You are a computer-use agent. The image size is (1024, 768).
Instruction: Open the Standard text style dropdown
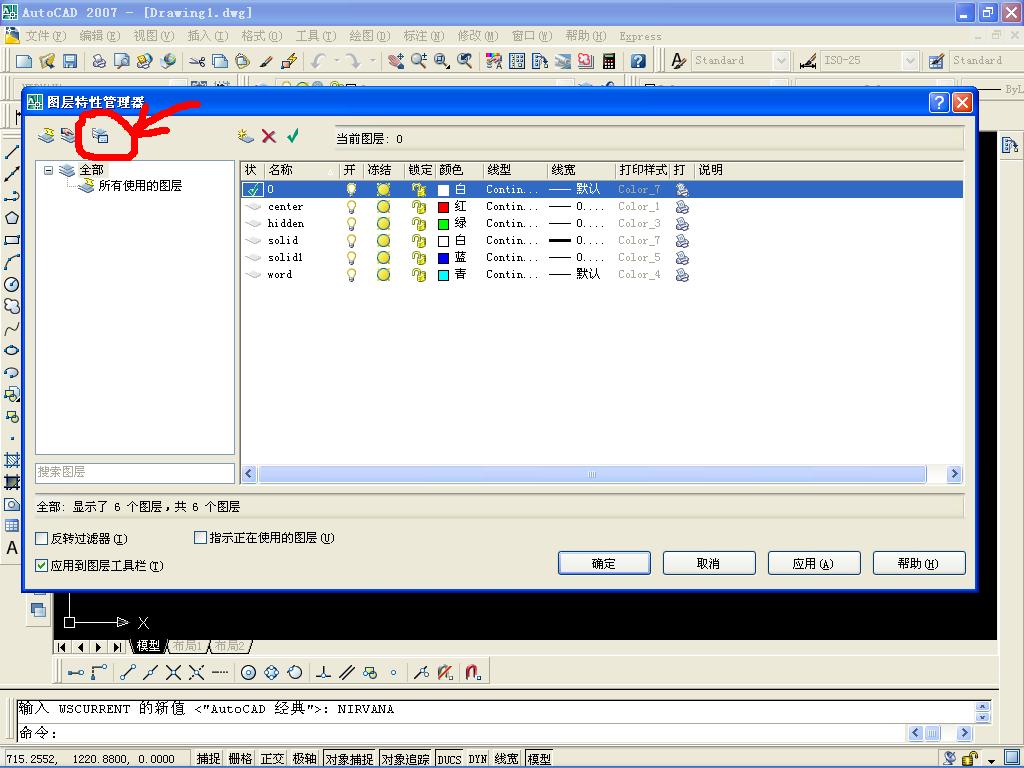pos(781,61)
